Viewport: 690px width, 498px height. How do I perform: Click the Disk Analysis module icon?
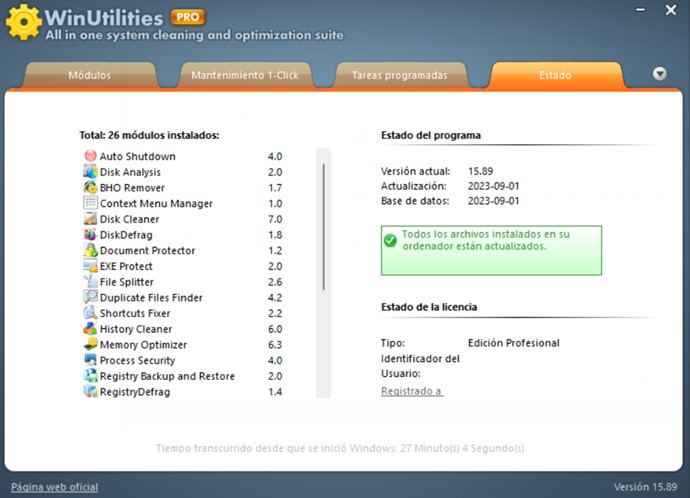click(x=90, y=172)
